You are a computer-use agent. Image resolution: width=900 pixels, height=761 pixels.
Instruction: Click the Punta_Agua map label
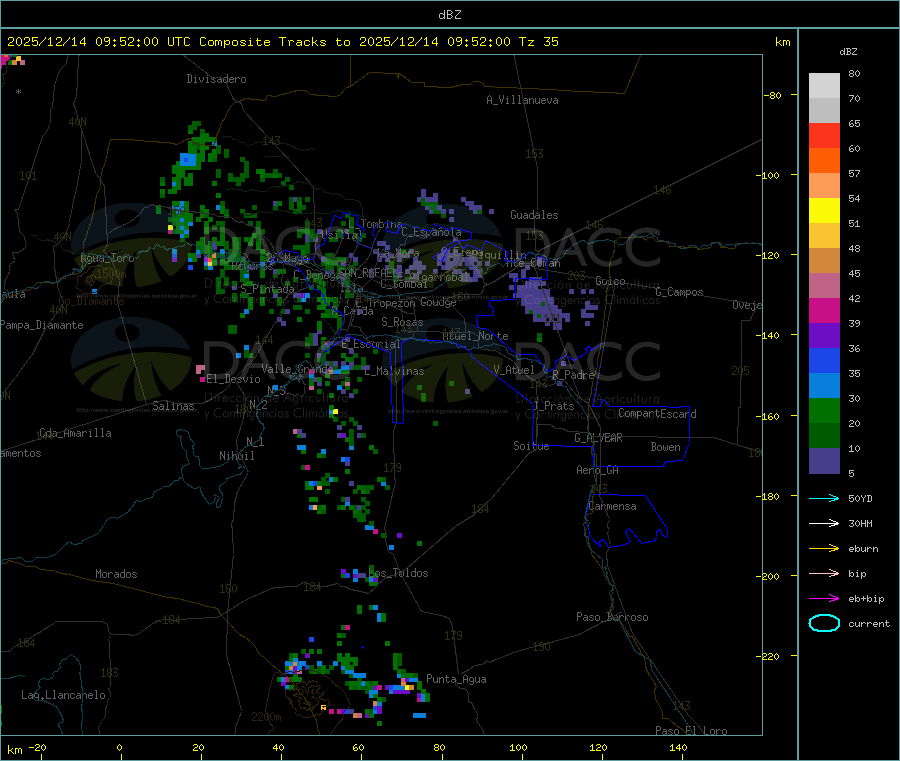(x=456, y=679)
